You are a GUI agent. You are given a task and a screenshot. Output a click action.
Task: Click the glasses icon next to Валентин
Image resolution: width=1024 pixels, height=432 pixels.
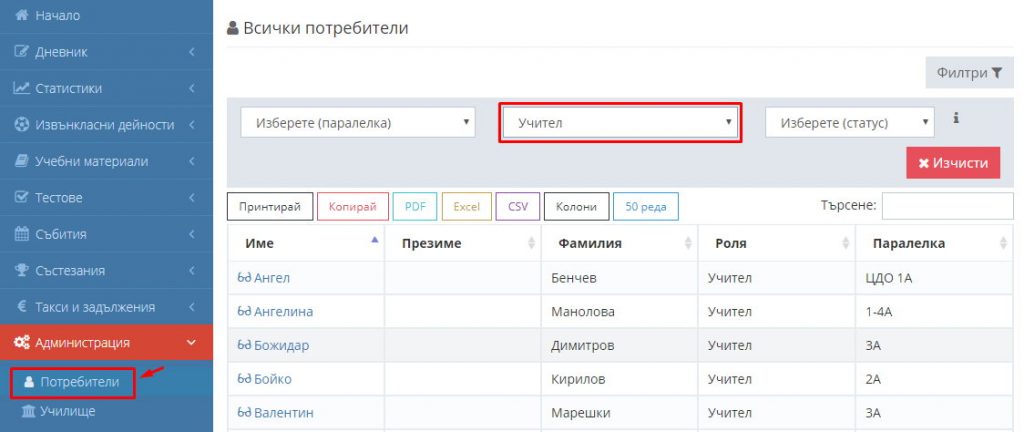point(244,413)
